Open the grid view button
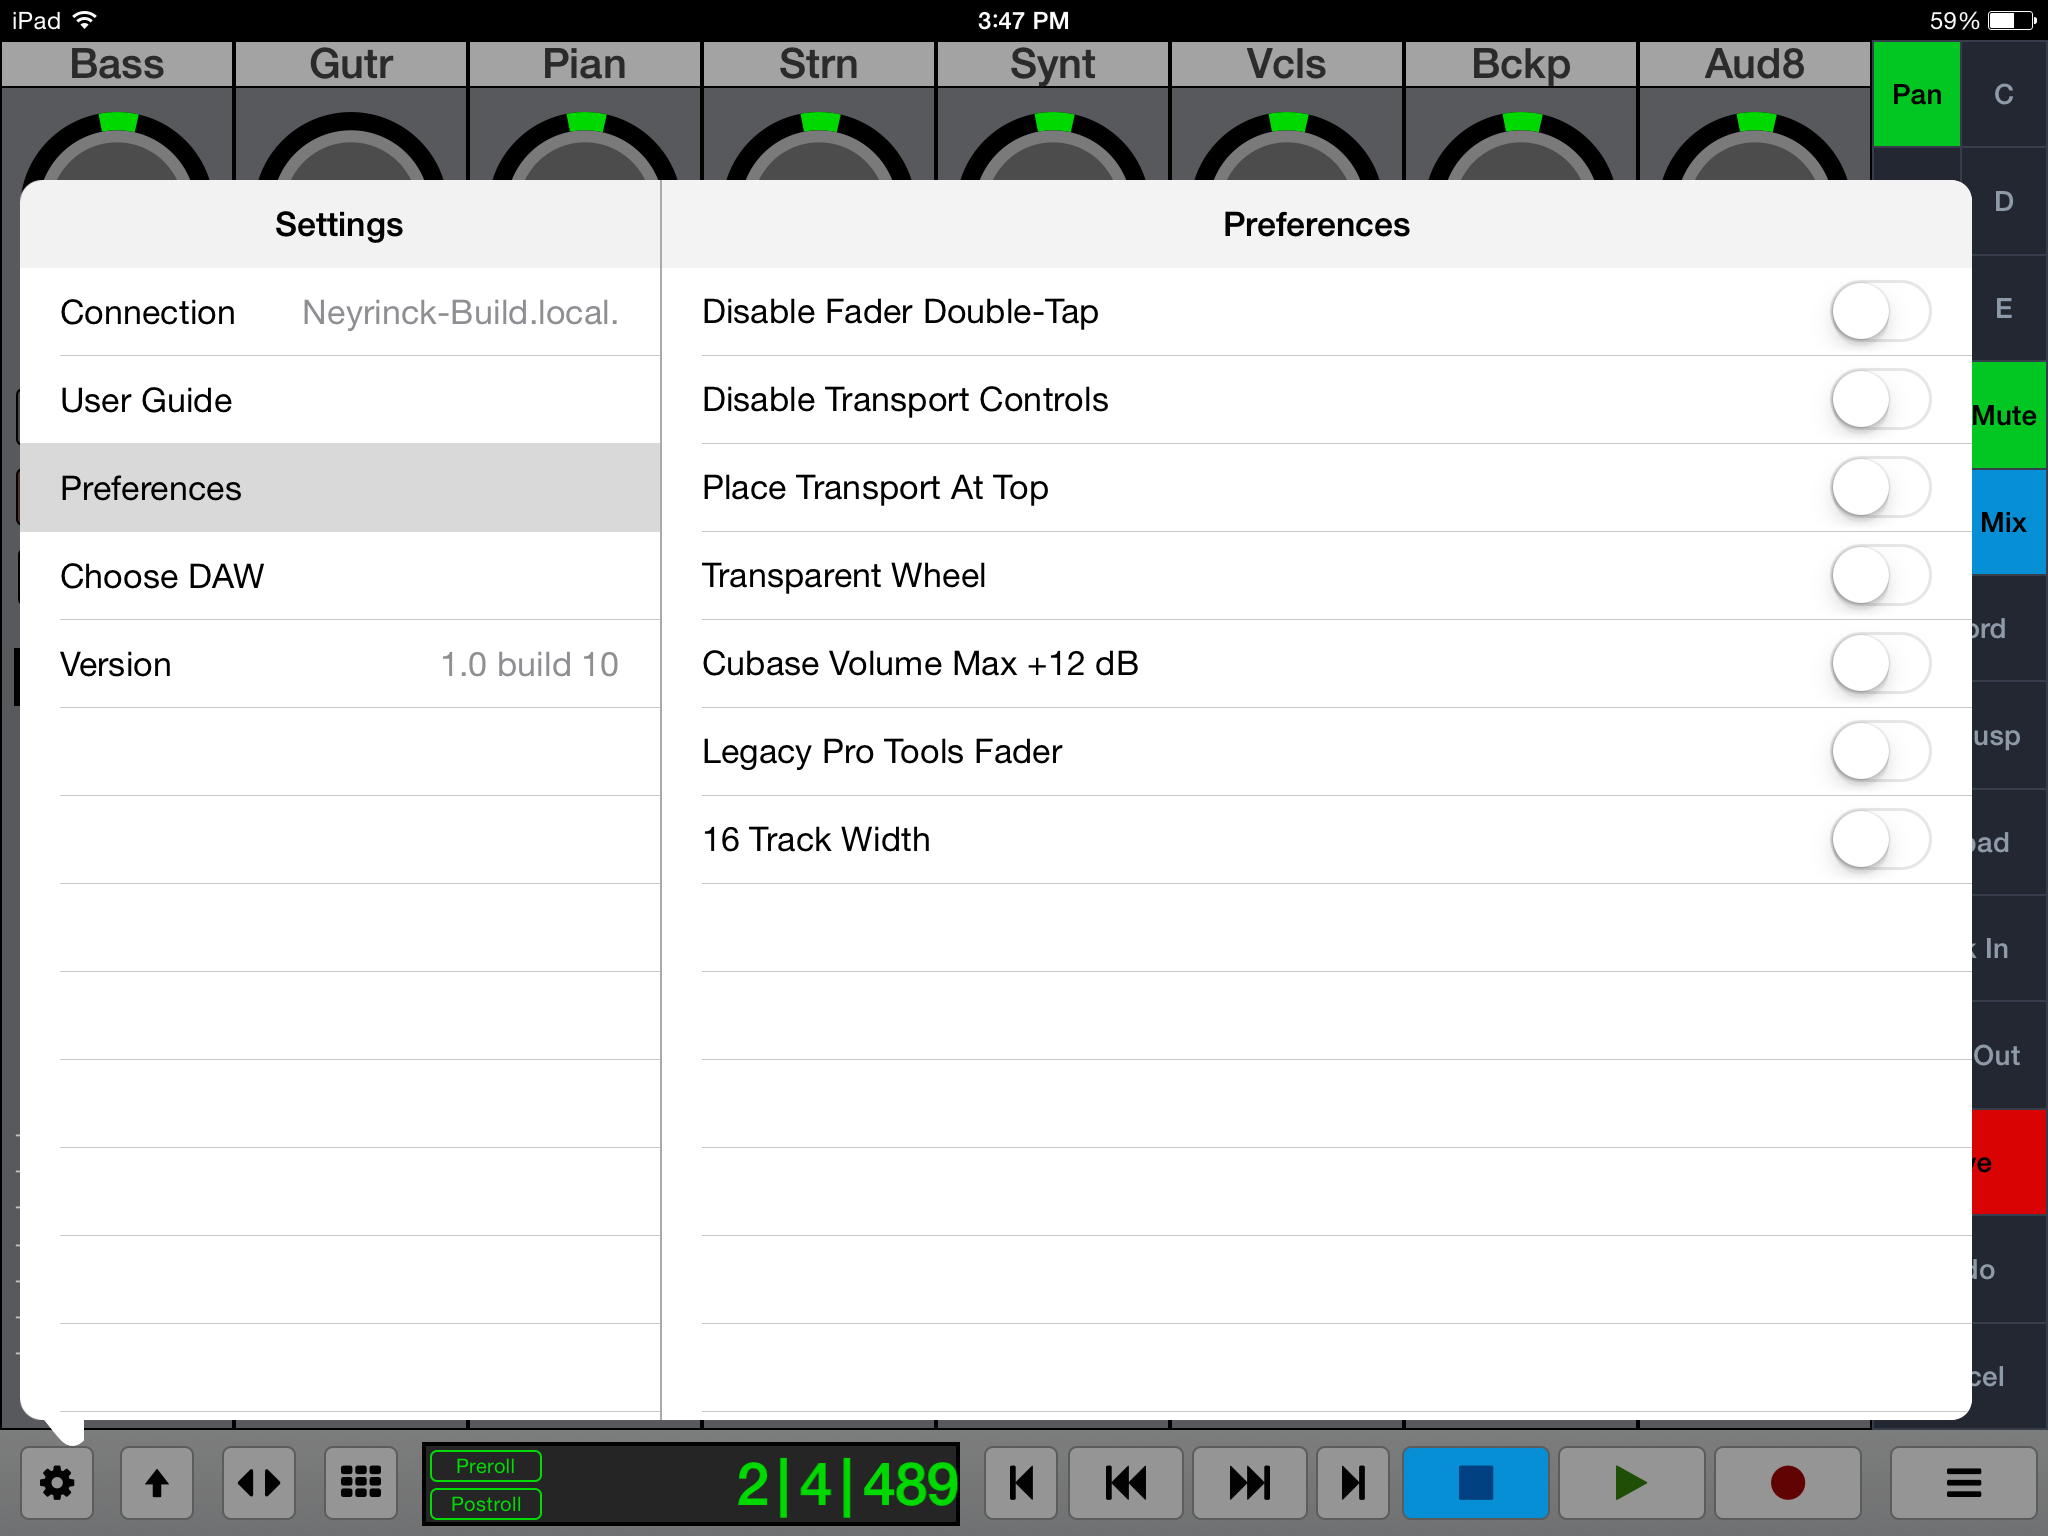The height and width of the screenshot is (1536, 2048). point(361,1482)
